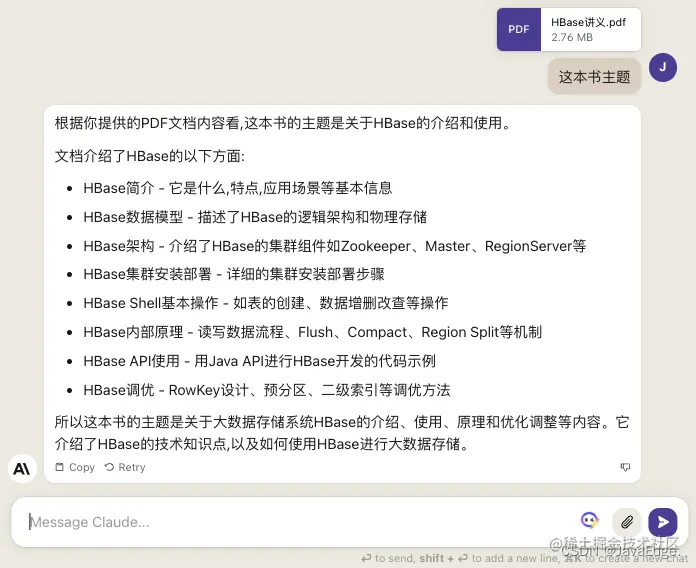Click the bullet about HBase架构 and Zookeeper
696x568 pixels.
click(335, 246)
